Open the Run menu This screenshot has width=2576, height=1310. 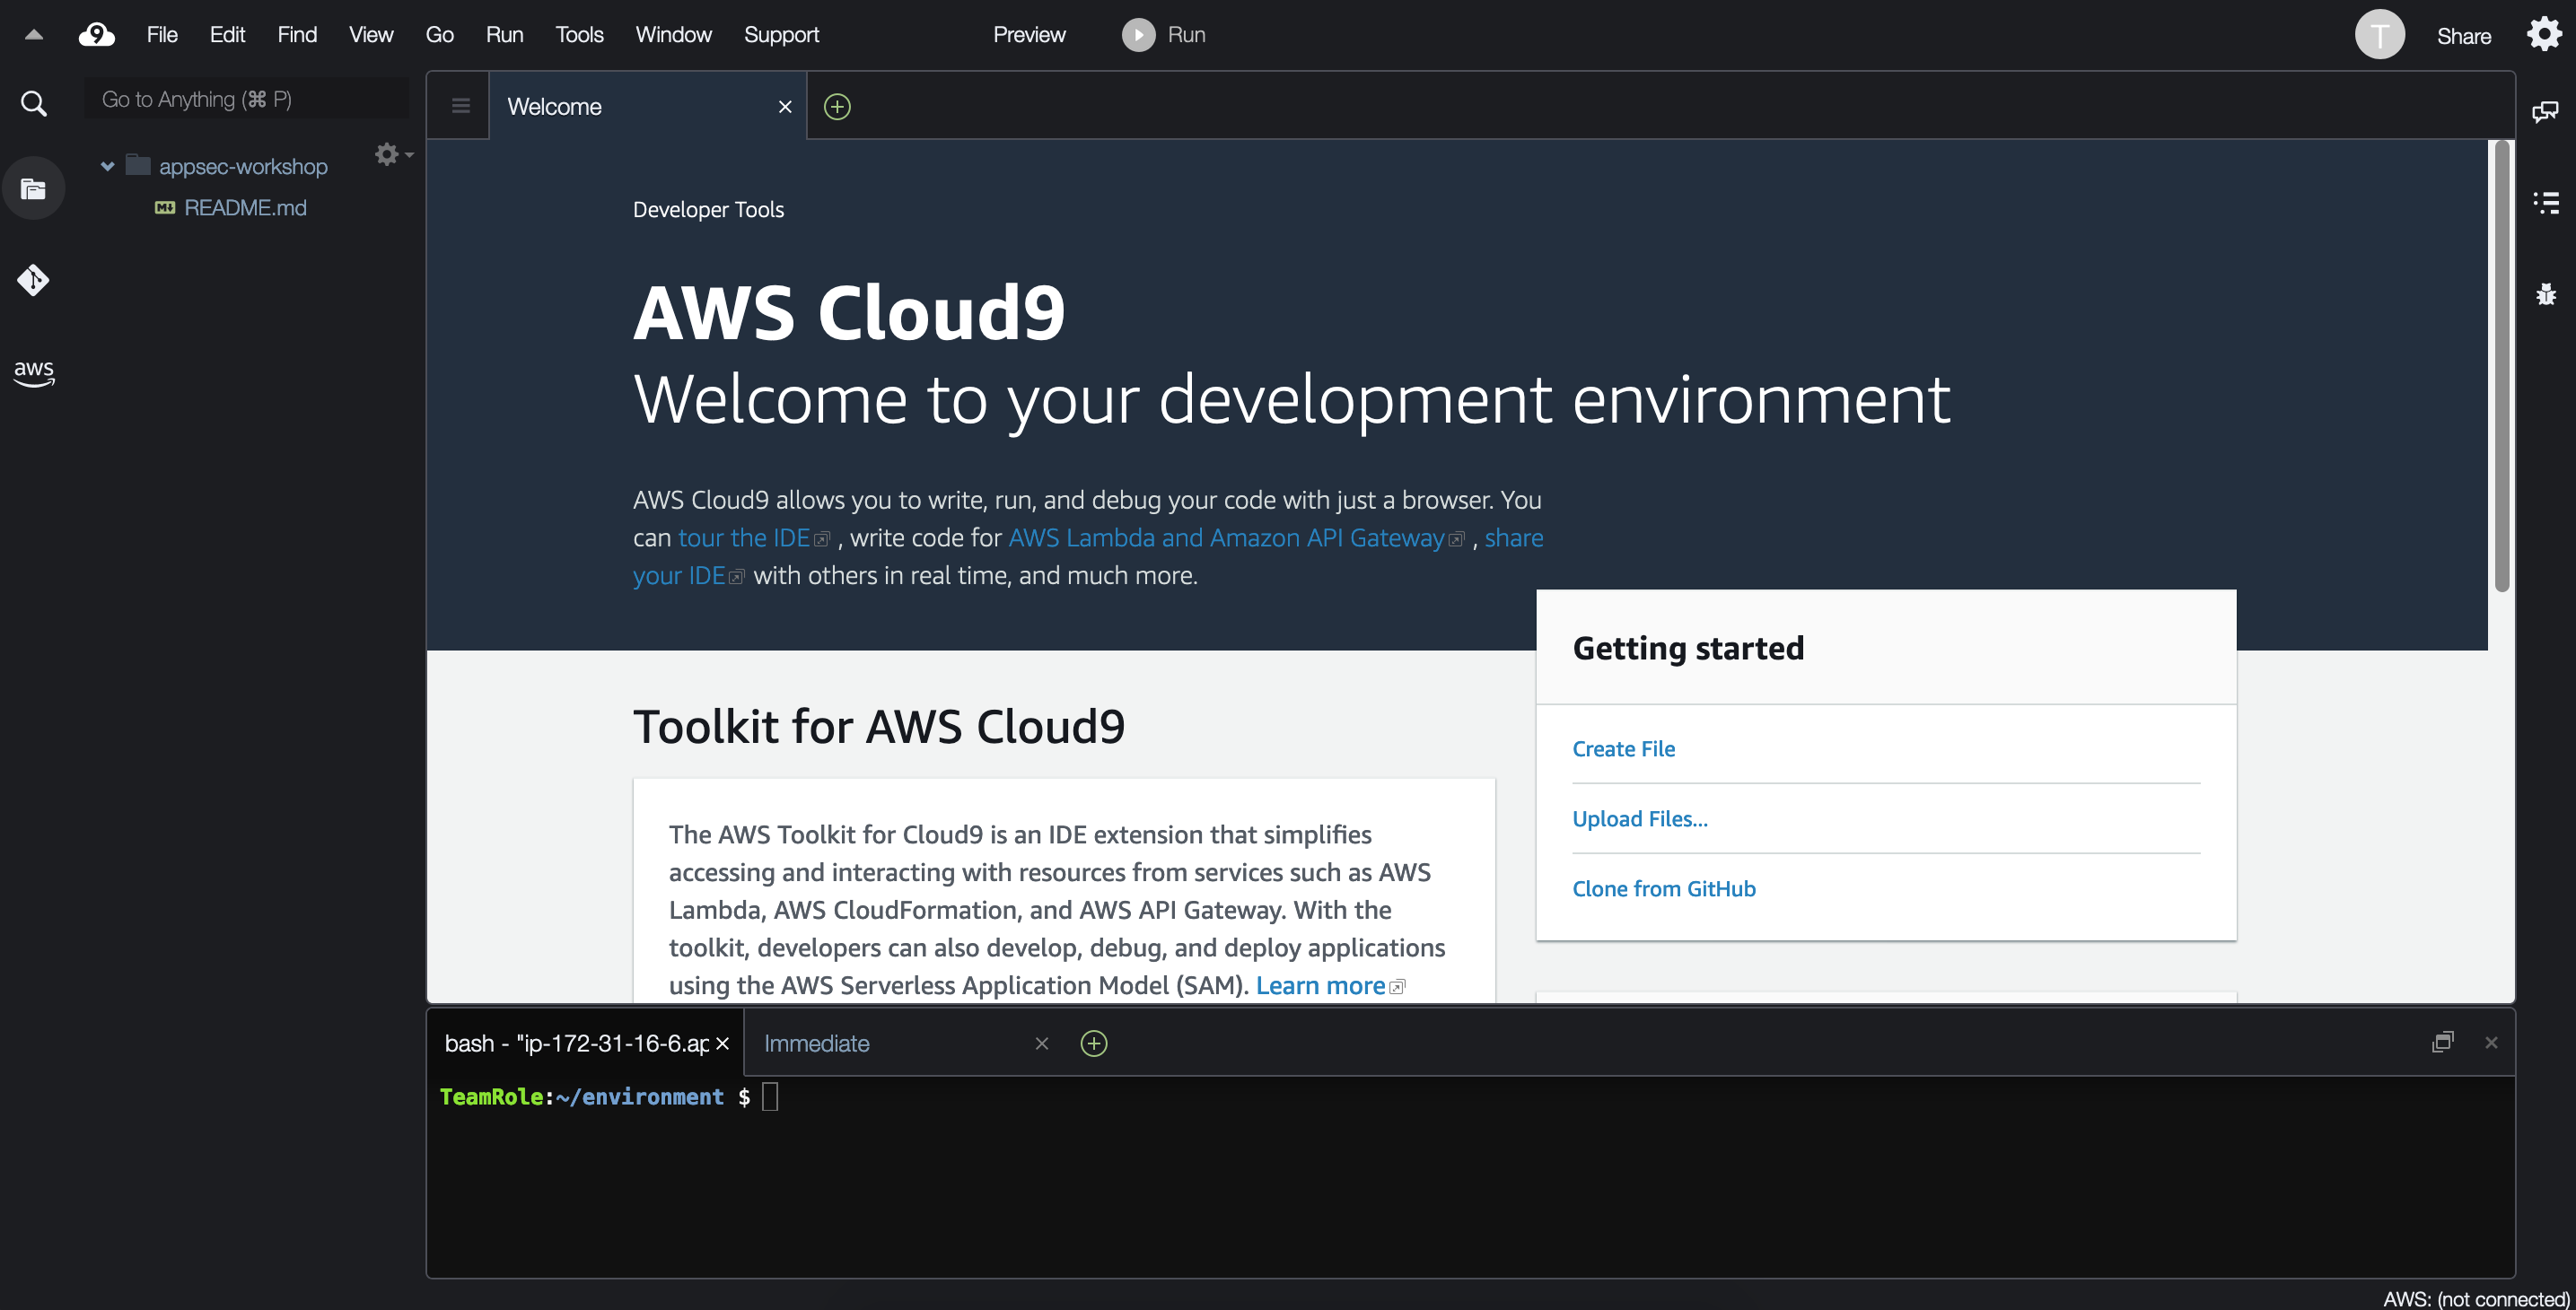(x=504, y=35)
